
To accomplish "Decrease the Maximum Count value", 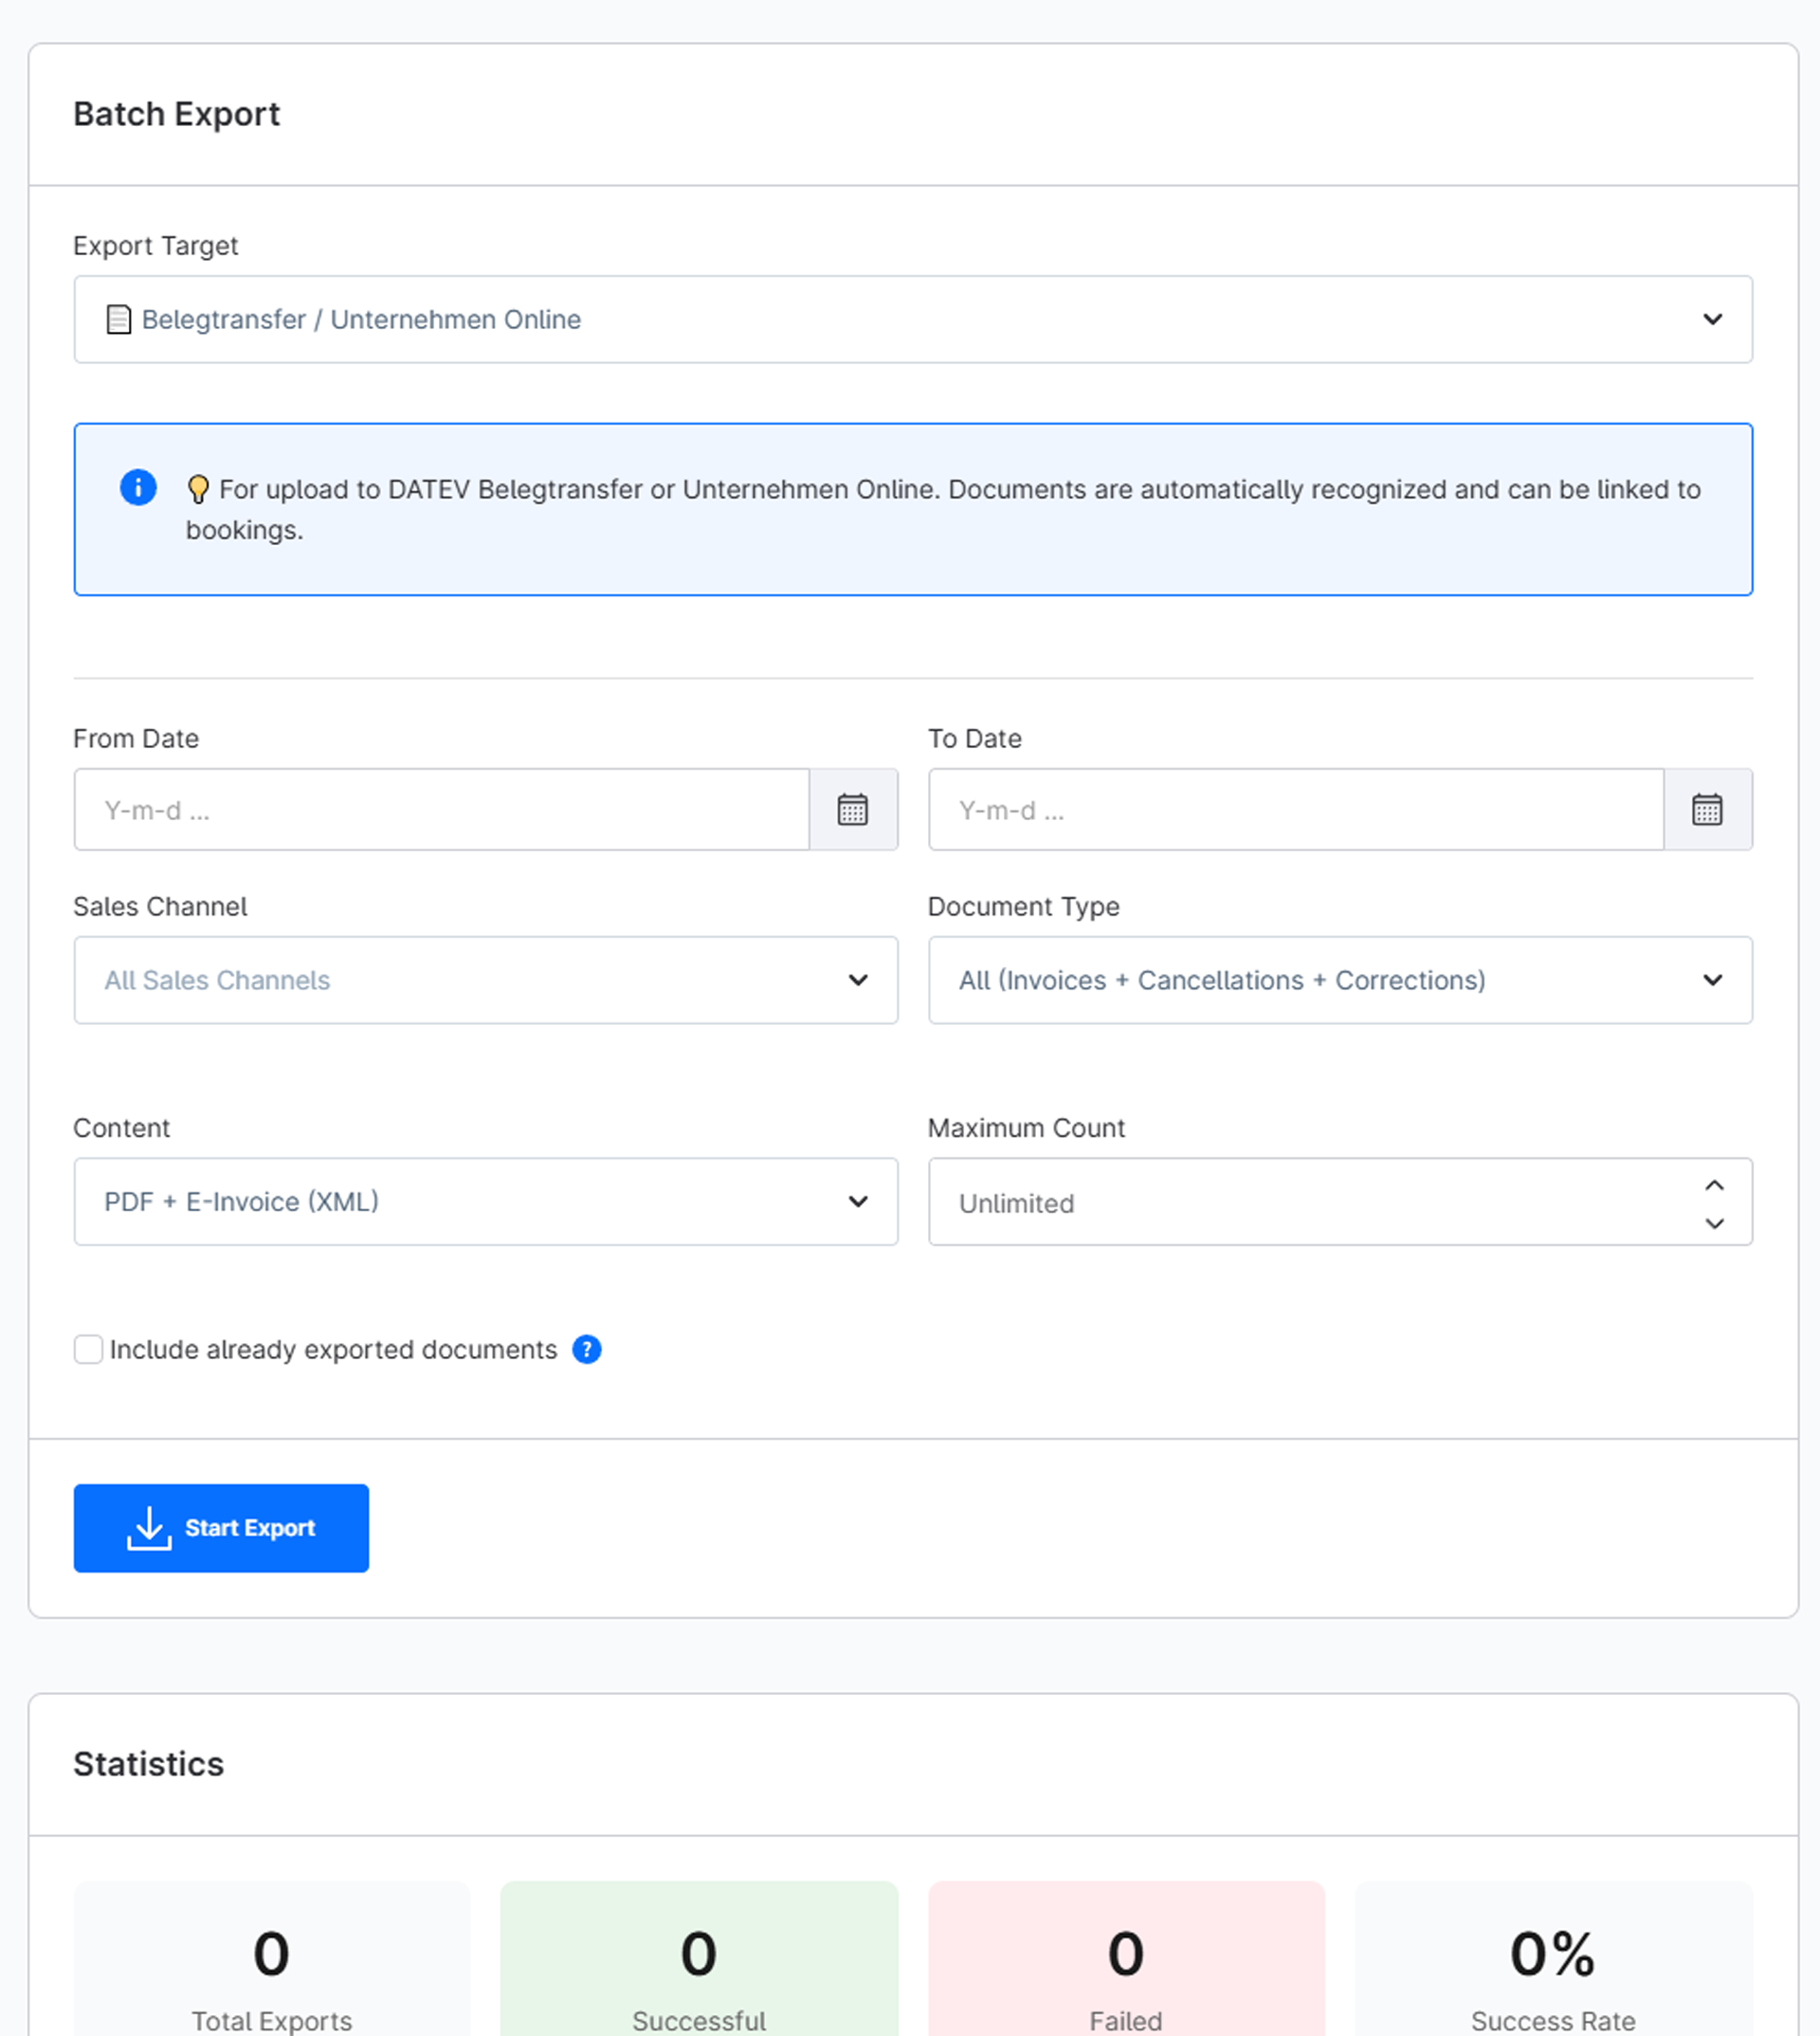I will pos(1714,1223).
